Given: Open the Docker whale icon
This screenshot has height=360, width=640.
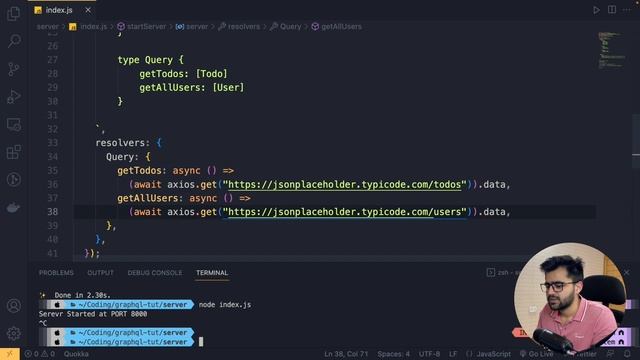Looking at the screenshot, I should pos(13,208).
